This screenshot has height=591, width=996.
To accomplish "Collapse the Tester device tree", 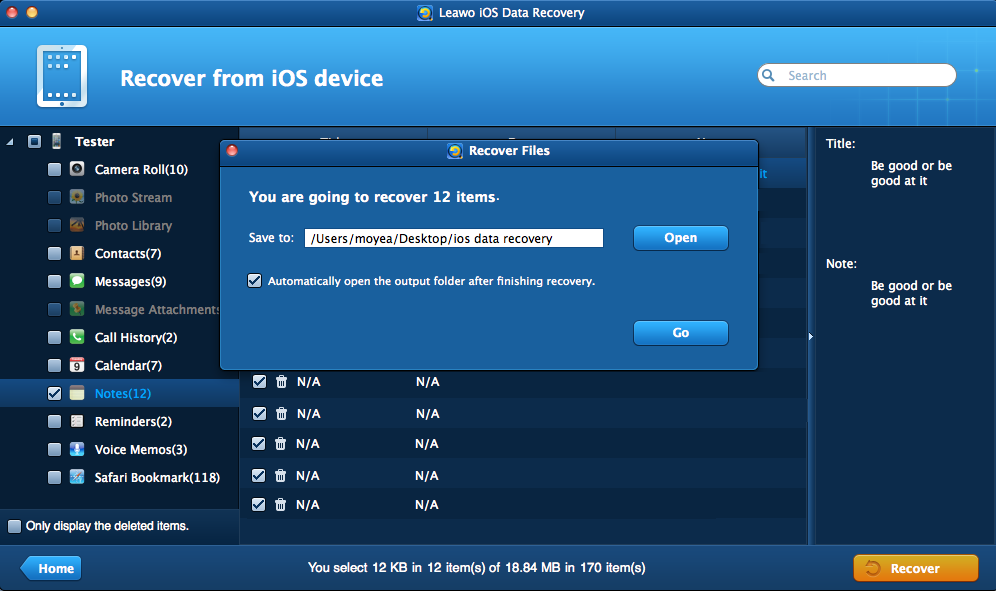I will point(10,142).
